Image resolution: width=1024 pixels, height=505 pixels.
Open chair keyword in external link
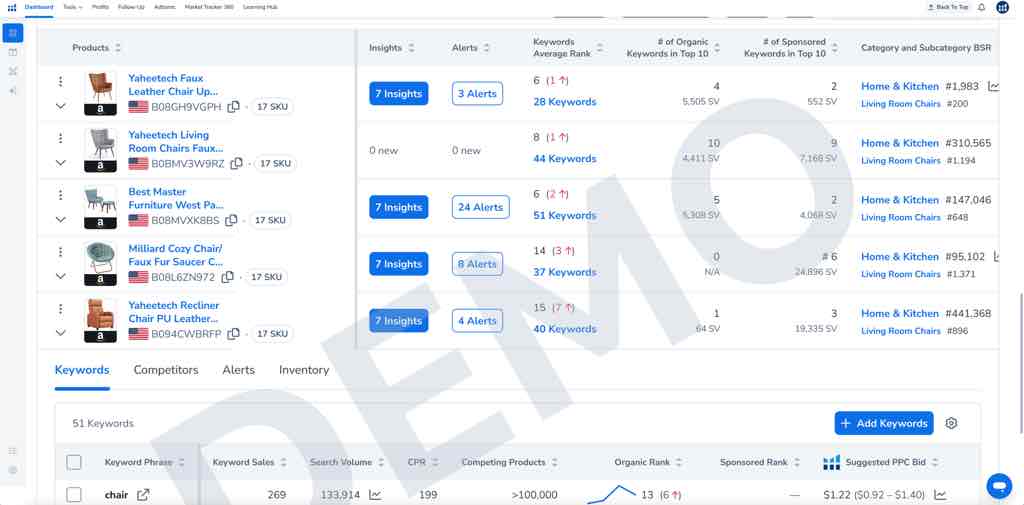pos(143,495)
